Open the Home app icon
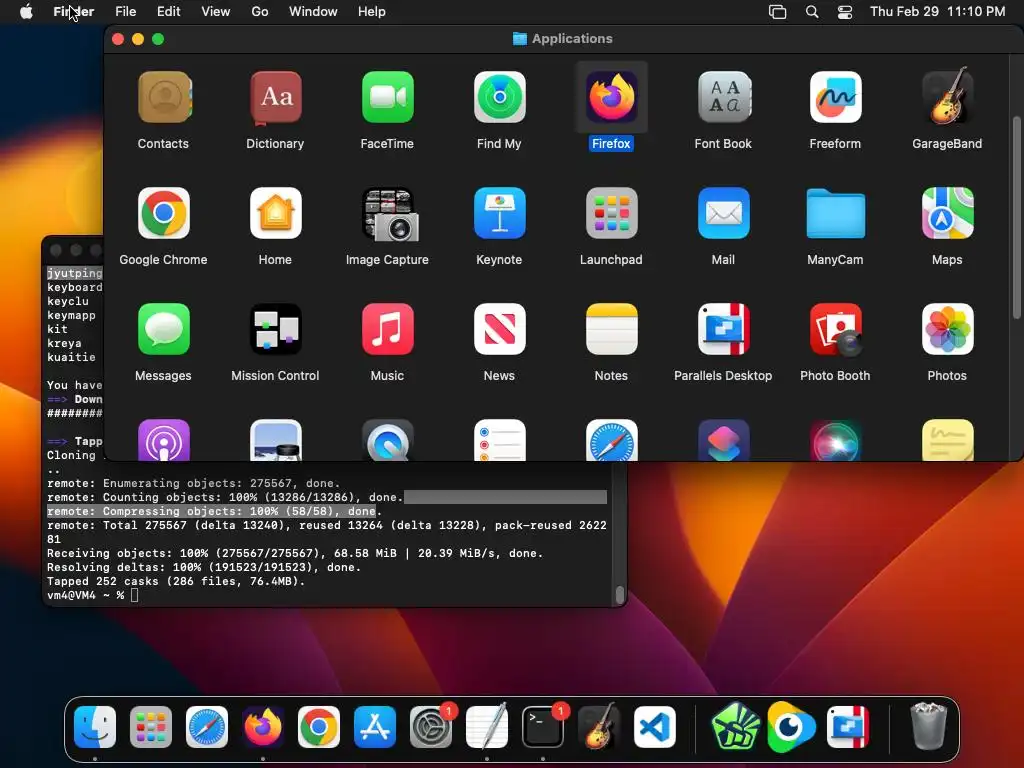Image resolution: width=1024 pixels, height=768 pixels. [276, 214]
